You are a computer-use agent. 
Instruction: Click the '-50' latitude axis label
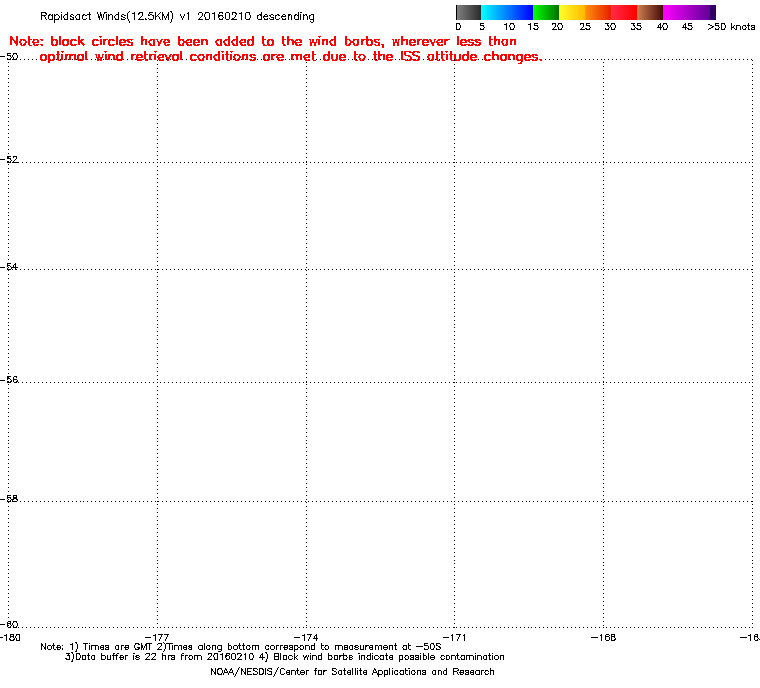9,57
